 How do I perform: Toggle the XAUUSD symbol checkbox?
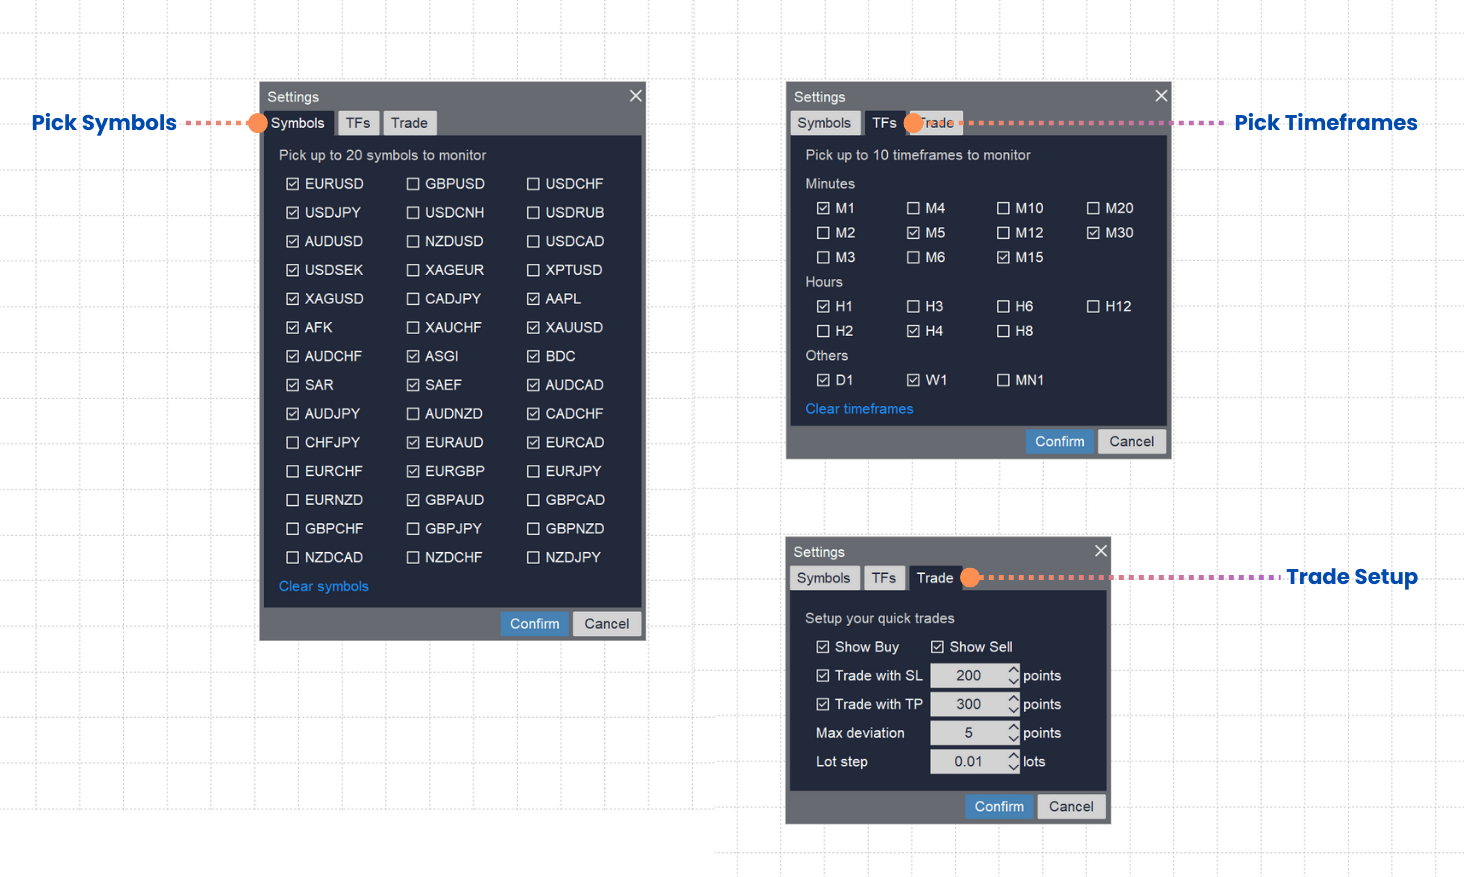pos(533,328)
